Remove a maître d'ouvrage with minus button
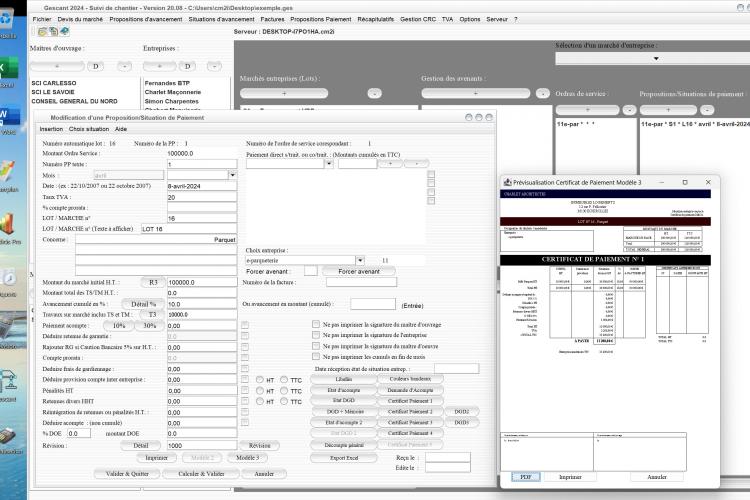Image resolution: width=750 pixels, height=500 pixels. coord(124,66)
